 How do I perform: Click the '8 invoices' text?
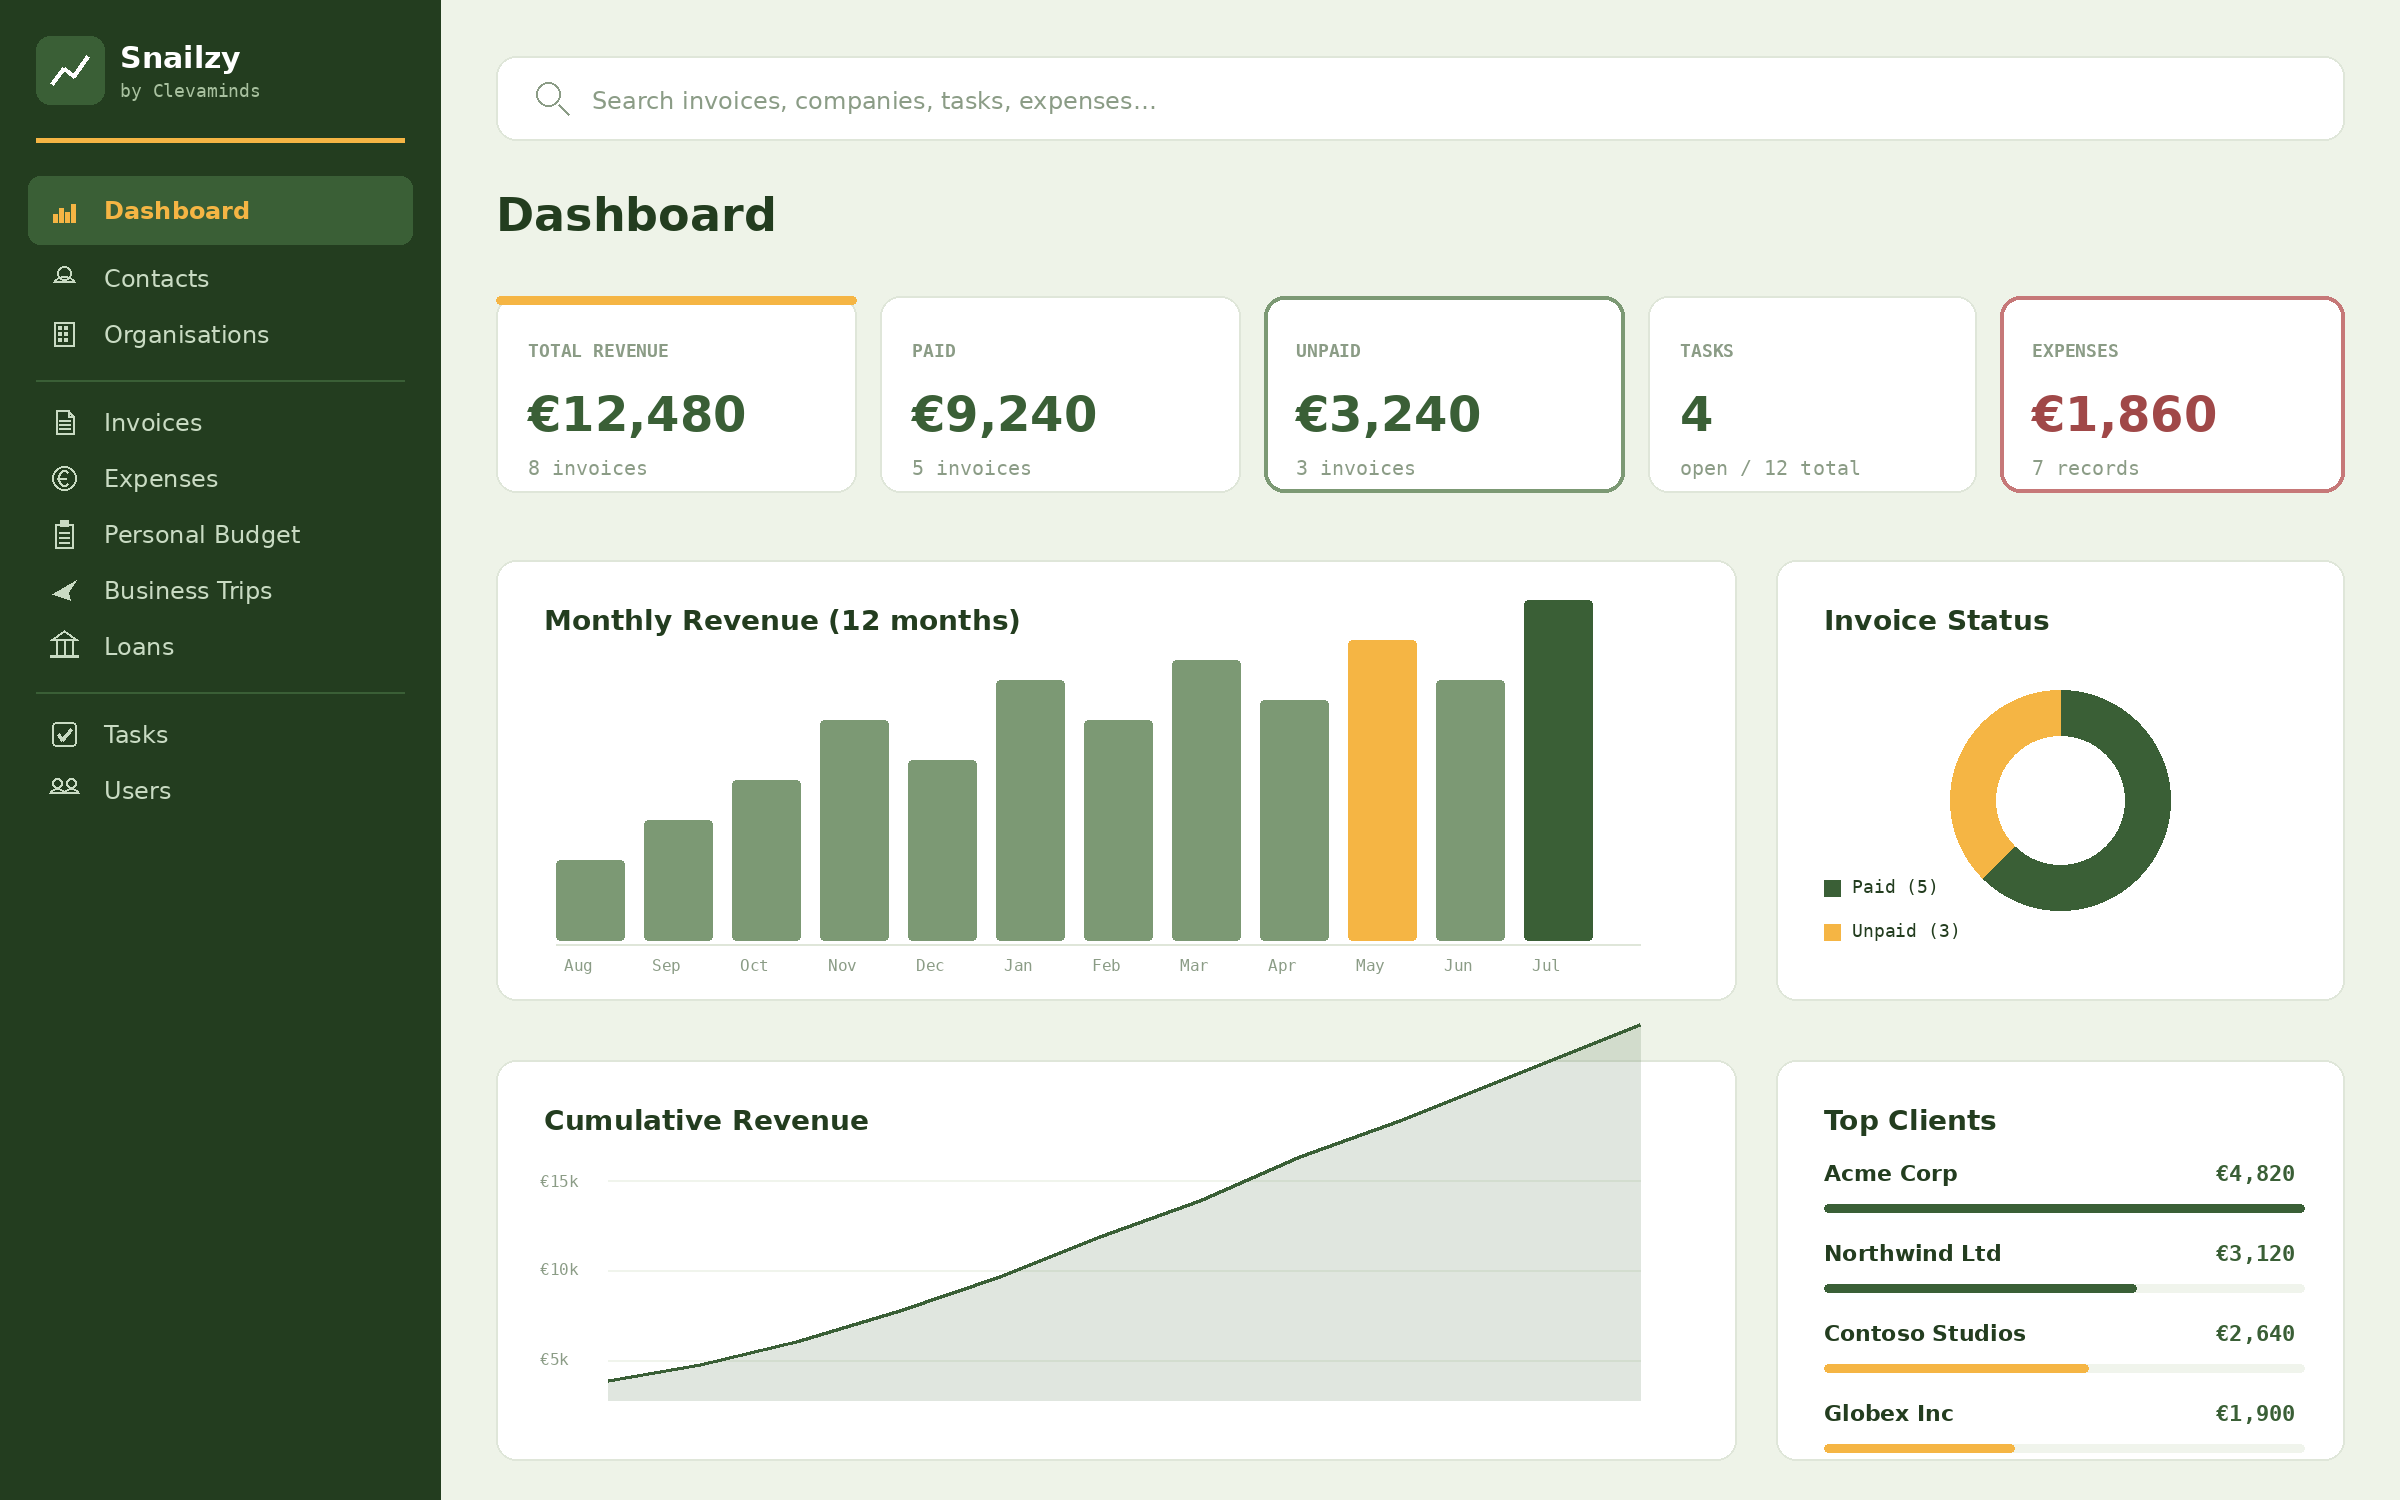[587, 468]
